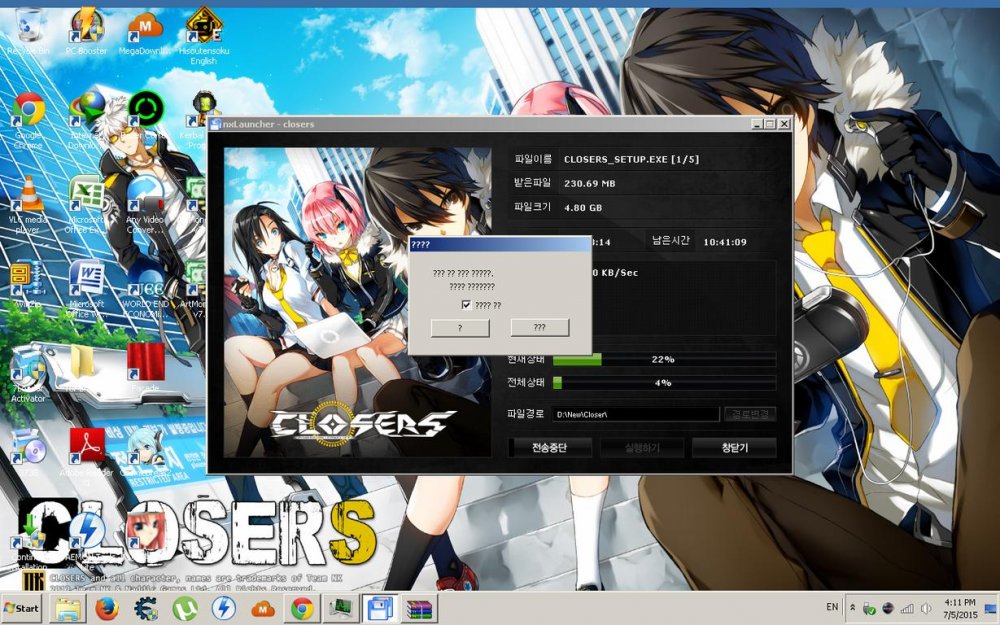Click the EN language indicator in the taskbar
This screenshot has height=625, width=1000.
tap(831, 607)
